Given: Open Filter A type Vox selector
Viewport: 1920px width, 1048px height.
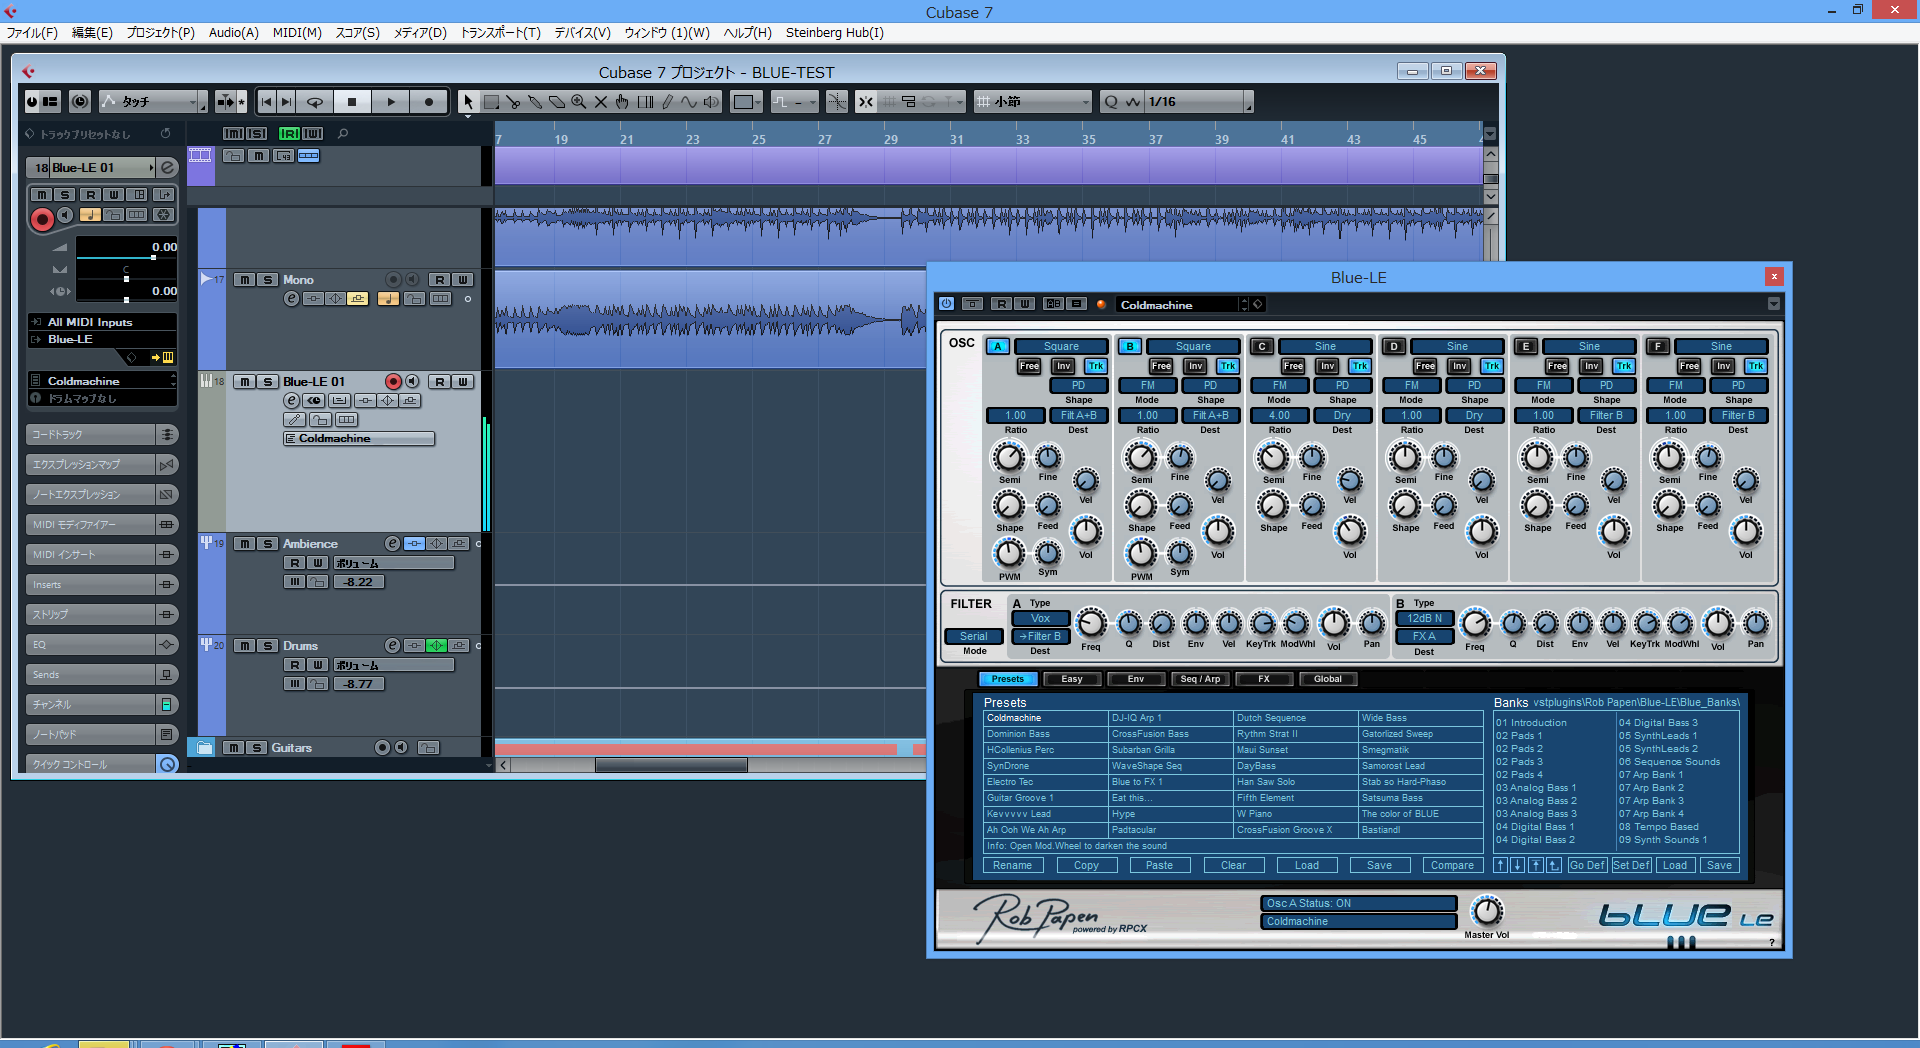Looking at the screenshot, I should [1040, 619].
